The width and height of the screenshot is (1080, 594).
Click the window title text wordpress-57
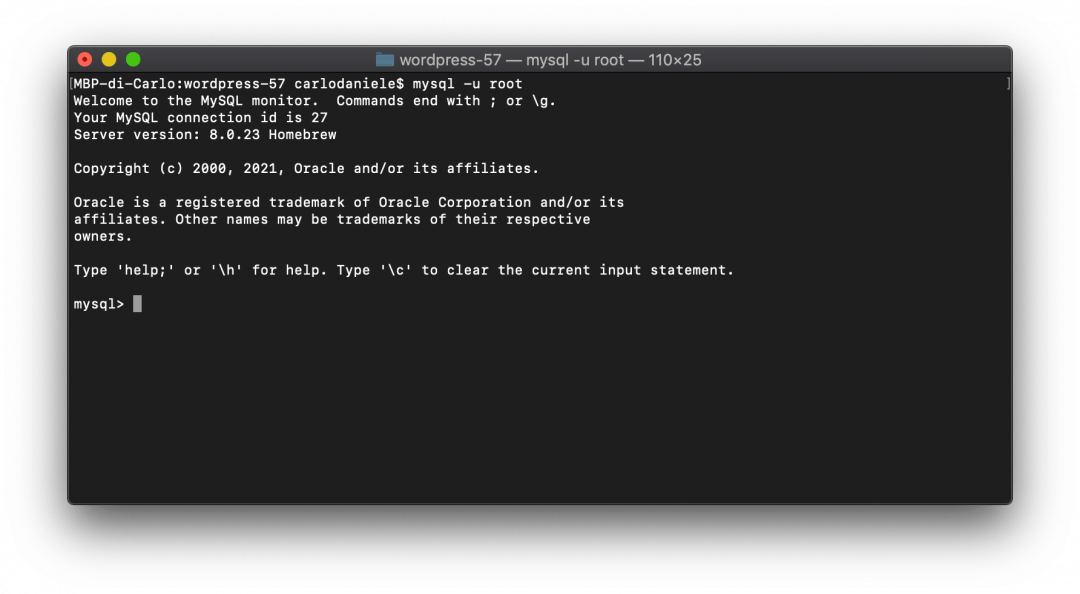point(450,60)
